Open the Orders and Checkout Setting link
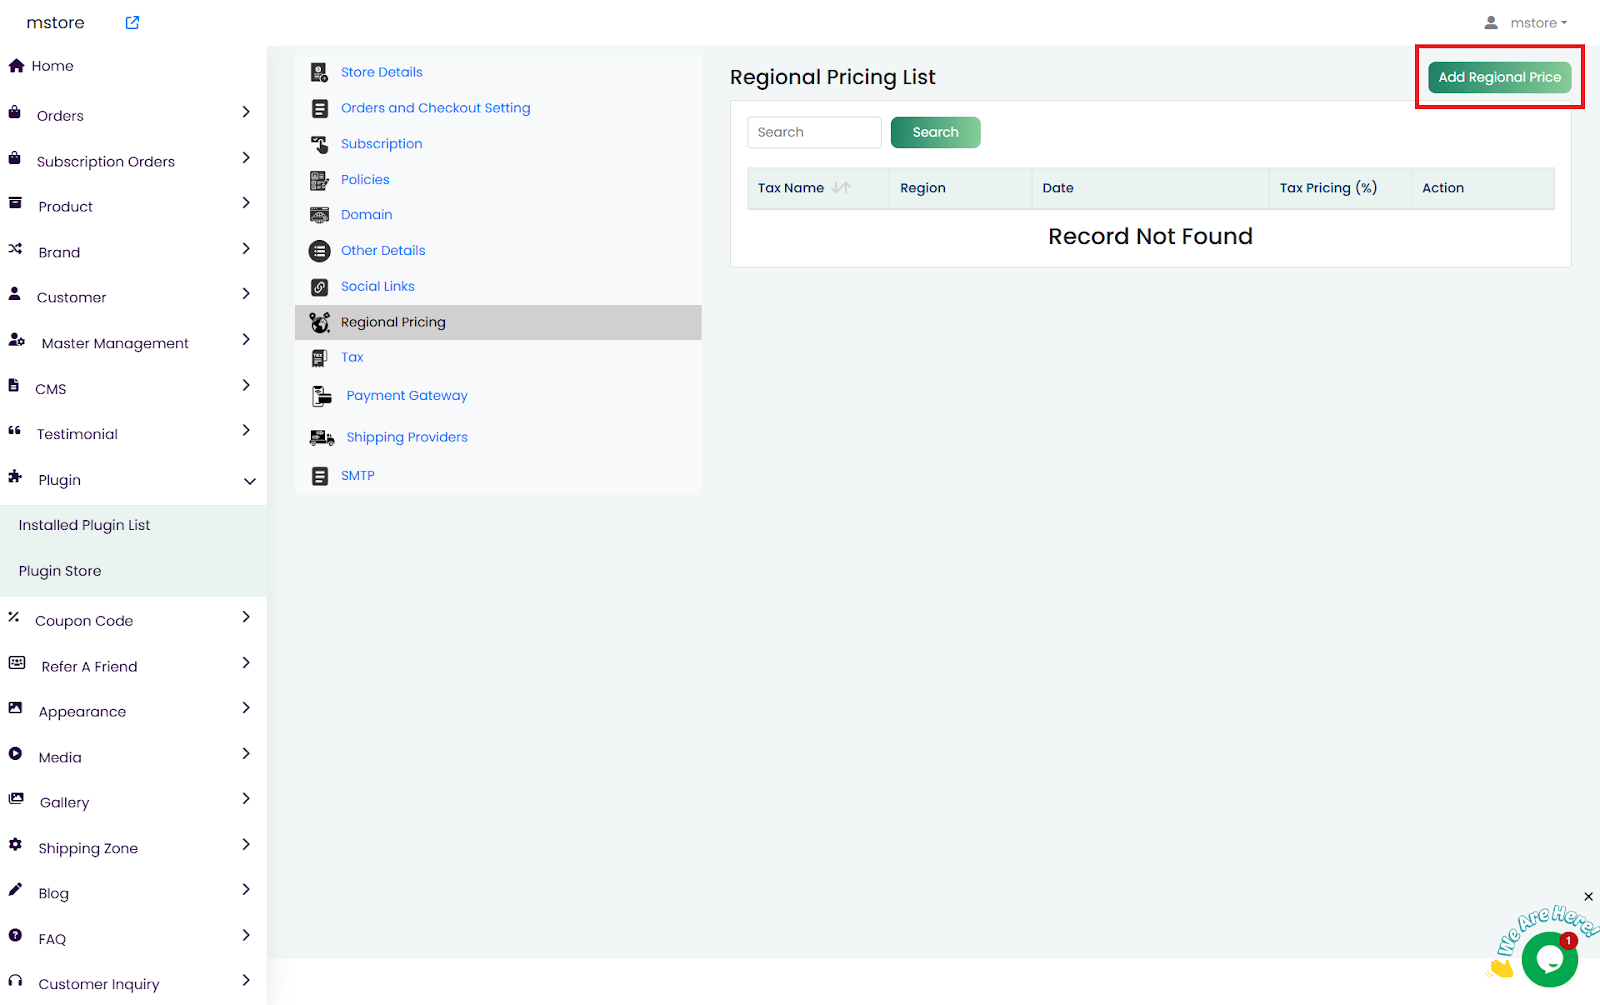This screenshot has width=1600, height=1005. coord(435,108)
